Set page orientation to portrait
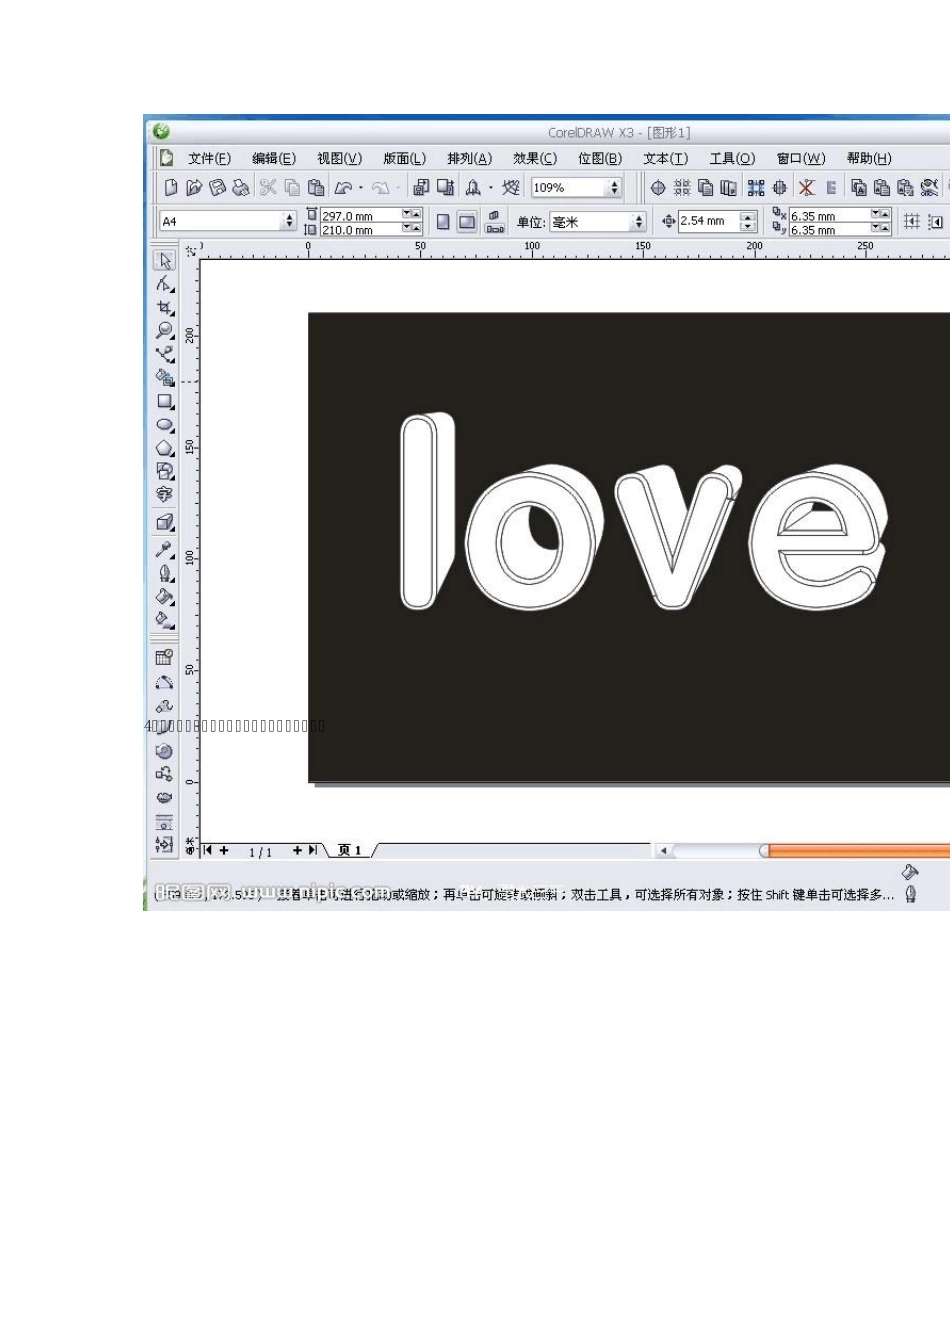The height and width of the screenshot is (1344, 950). coord(443,222)
